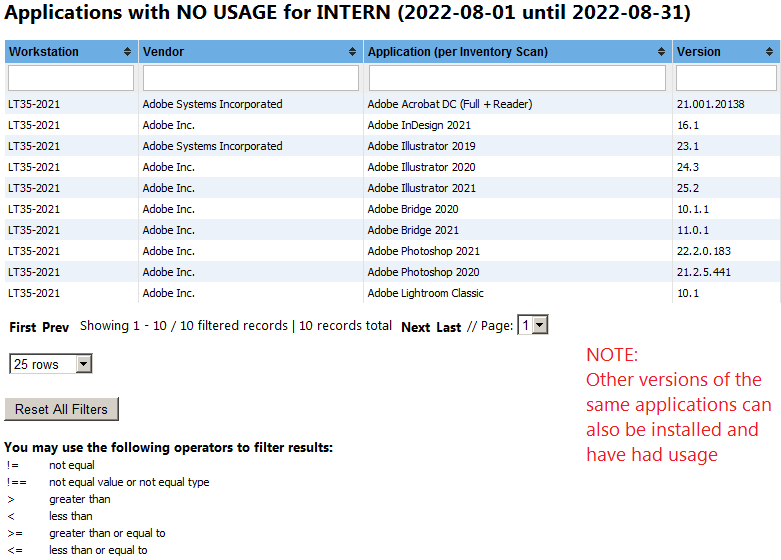The height and width of the screenshot is (560, 781).
Task: Click the Workstation column sort arrows icon
Action: point(127,52)
